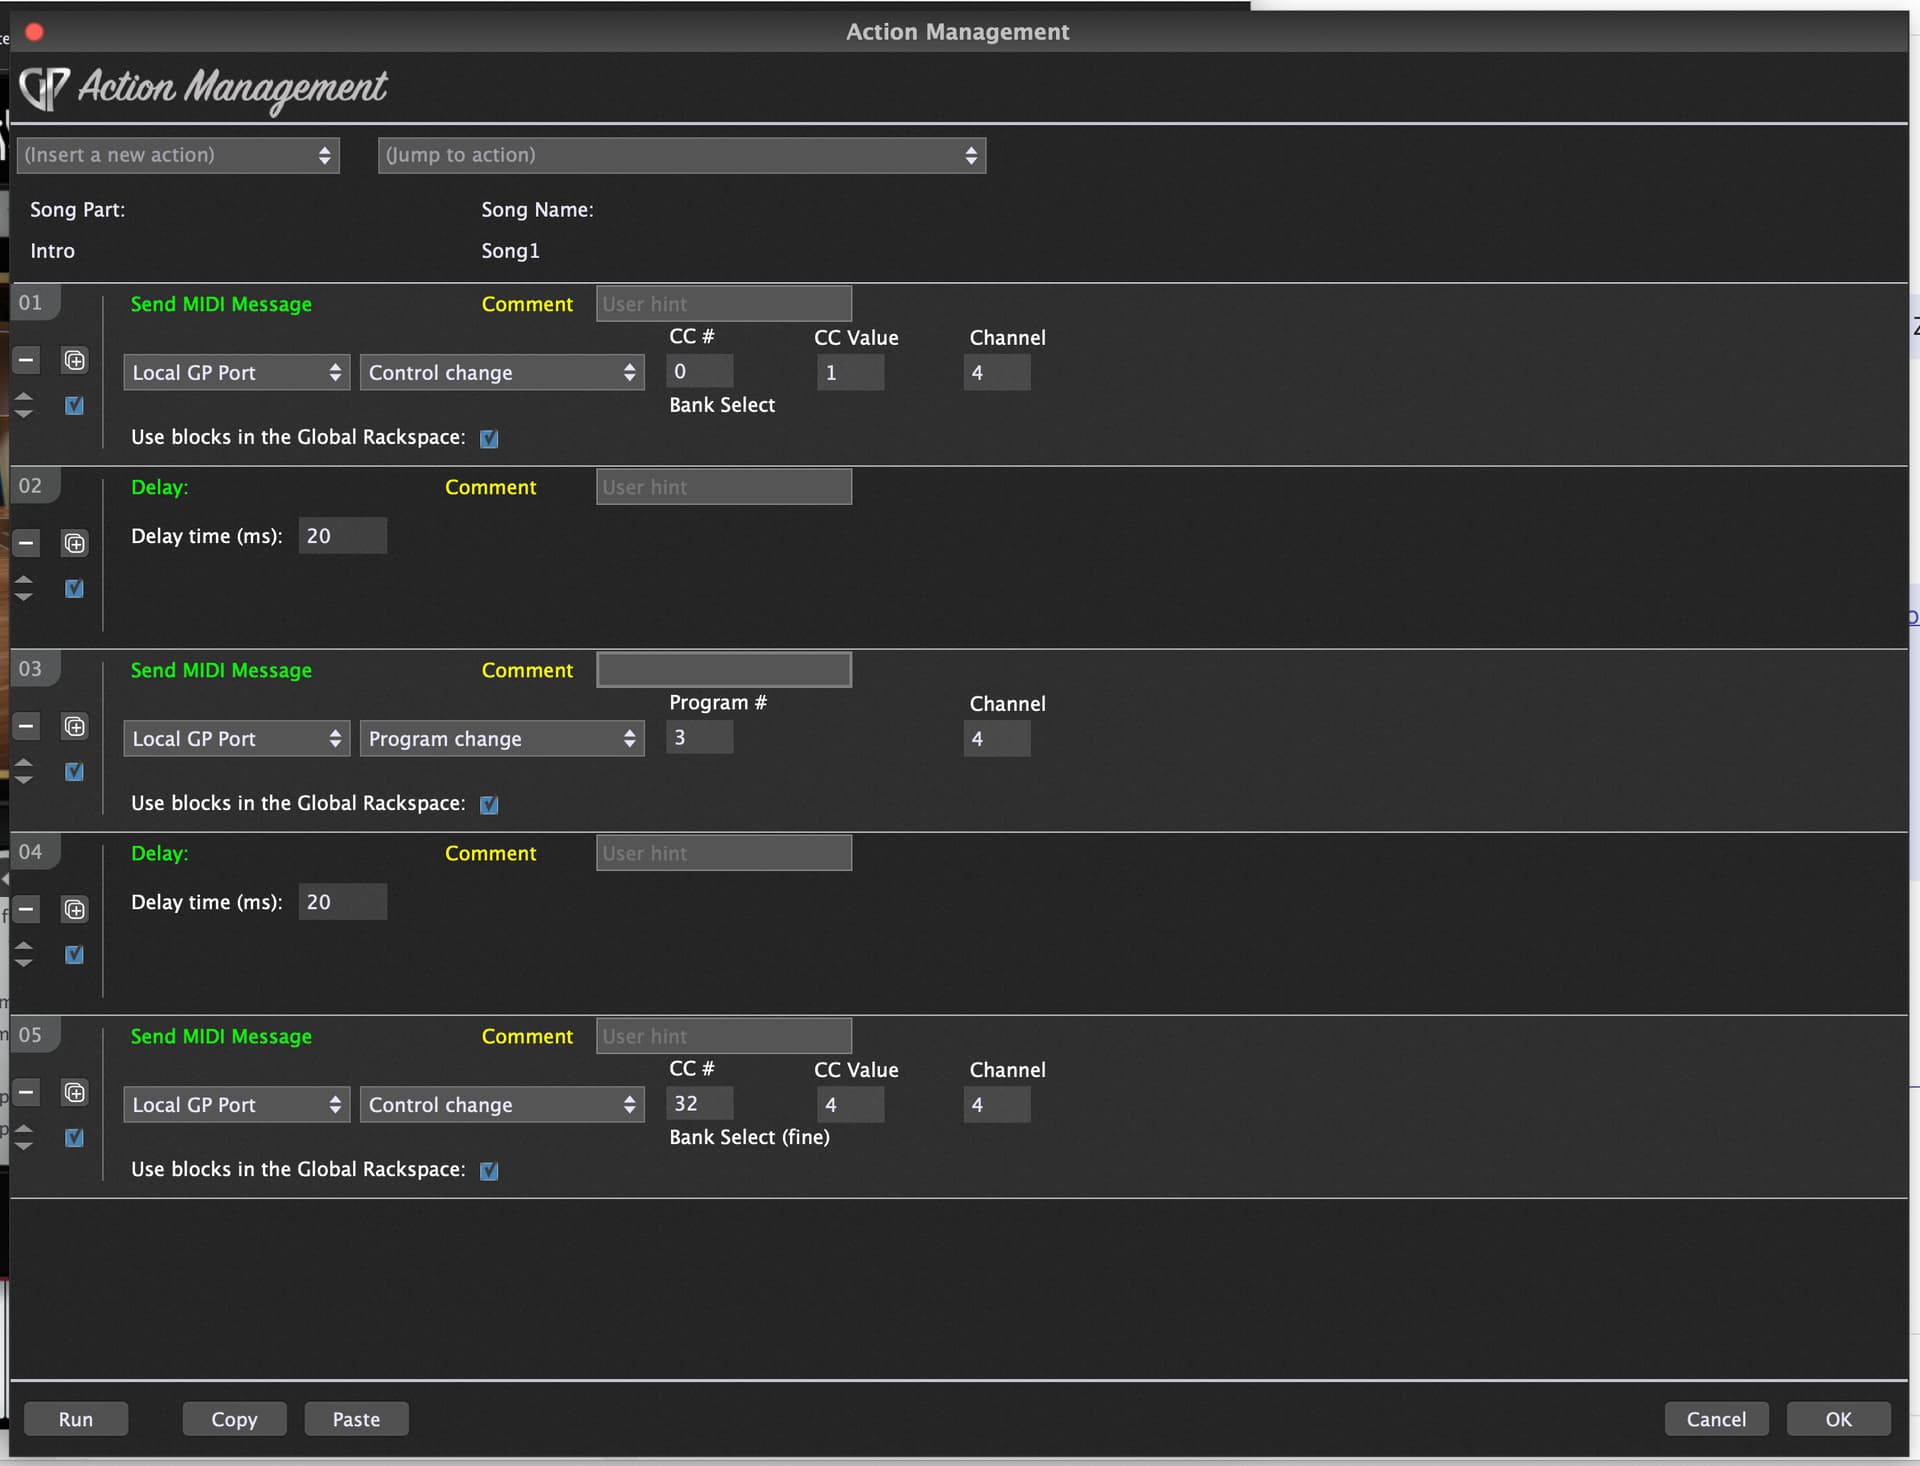Duplicate the action 03 Send MIDI Message
The width and height of the screenshot is (1920, 1466).
(75, 726)
